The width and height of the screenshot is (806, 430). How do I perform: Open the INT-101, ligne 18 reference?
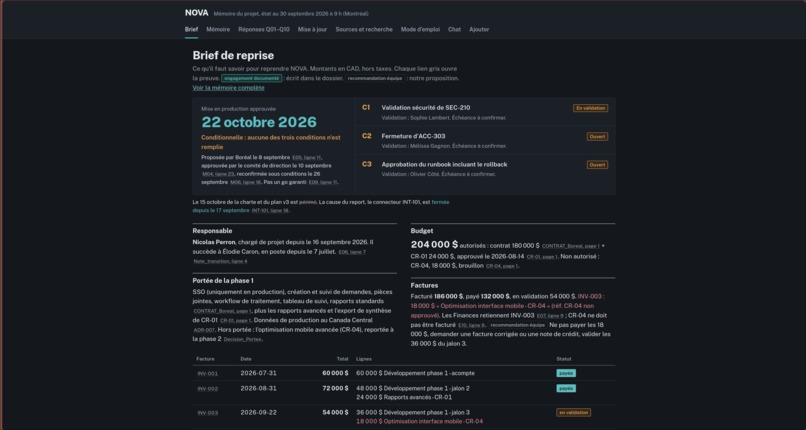click(270, 211)
